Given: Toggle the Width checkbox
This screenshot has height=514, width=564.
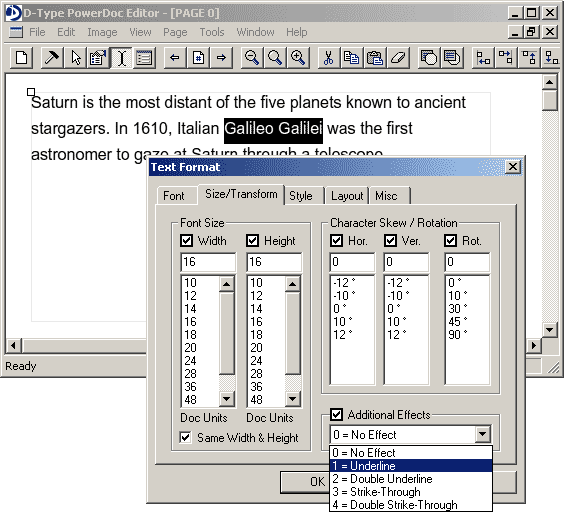Looking at the screenshot, I should pos(186,240).
